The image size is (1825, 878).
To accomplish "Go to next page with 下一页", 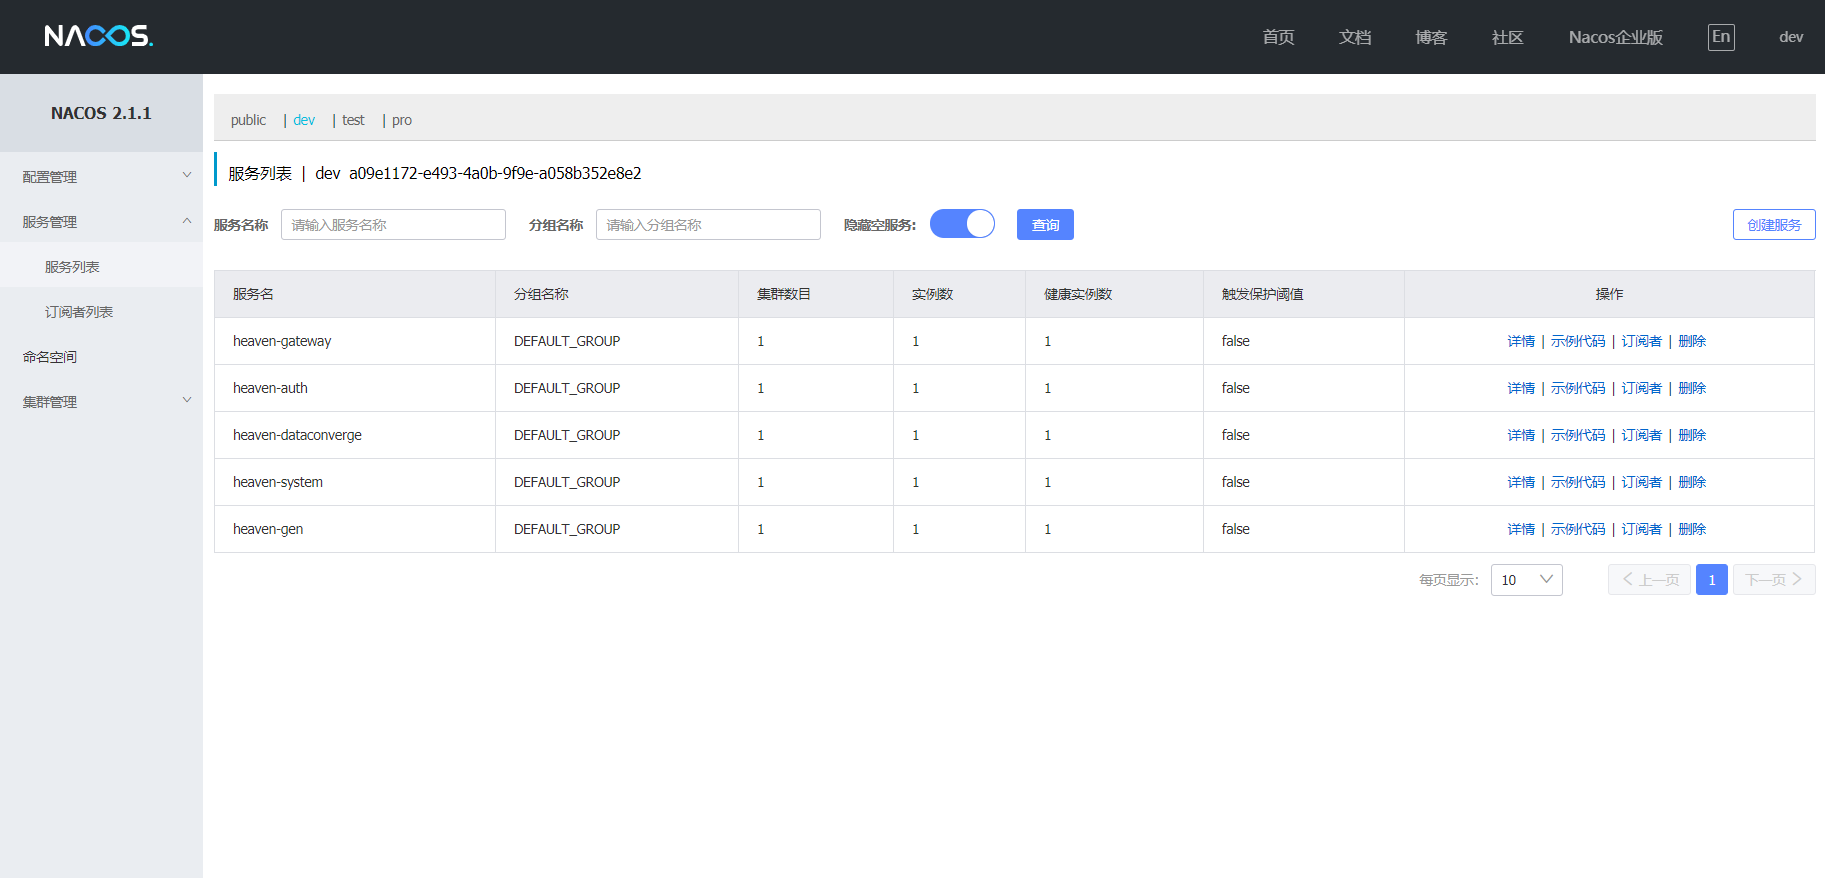I will pyautogui.click(x=1774, y=580).
